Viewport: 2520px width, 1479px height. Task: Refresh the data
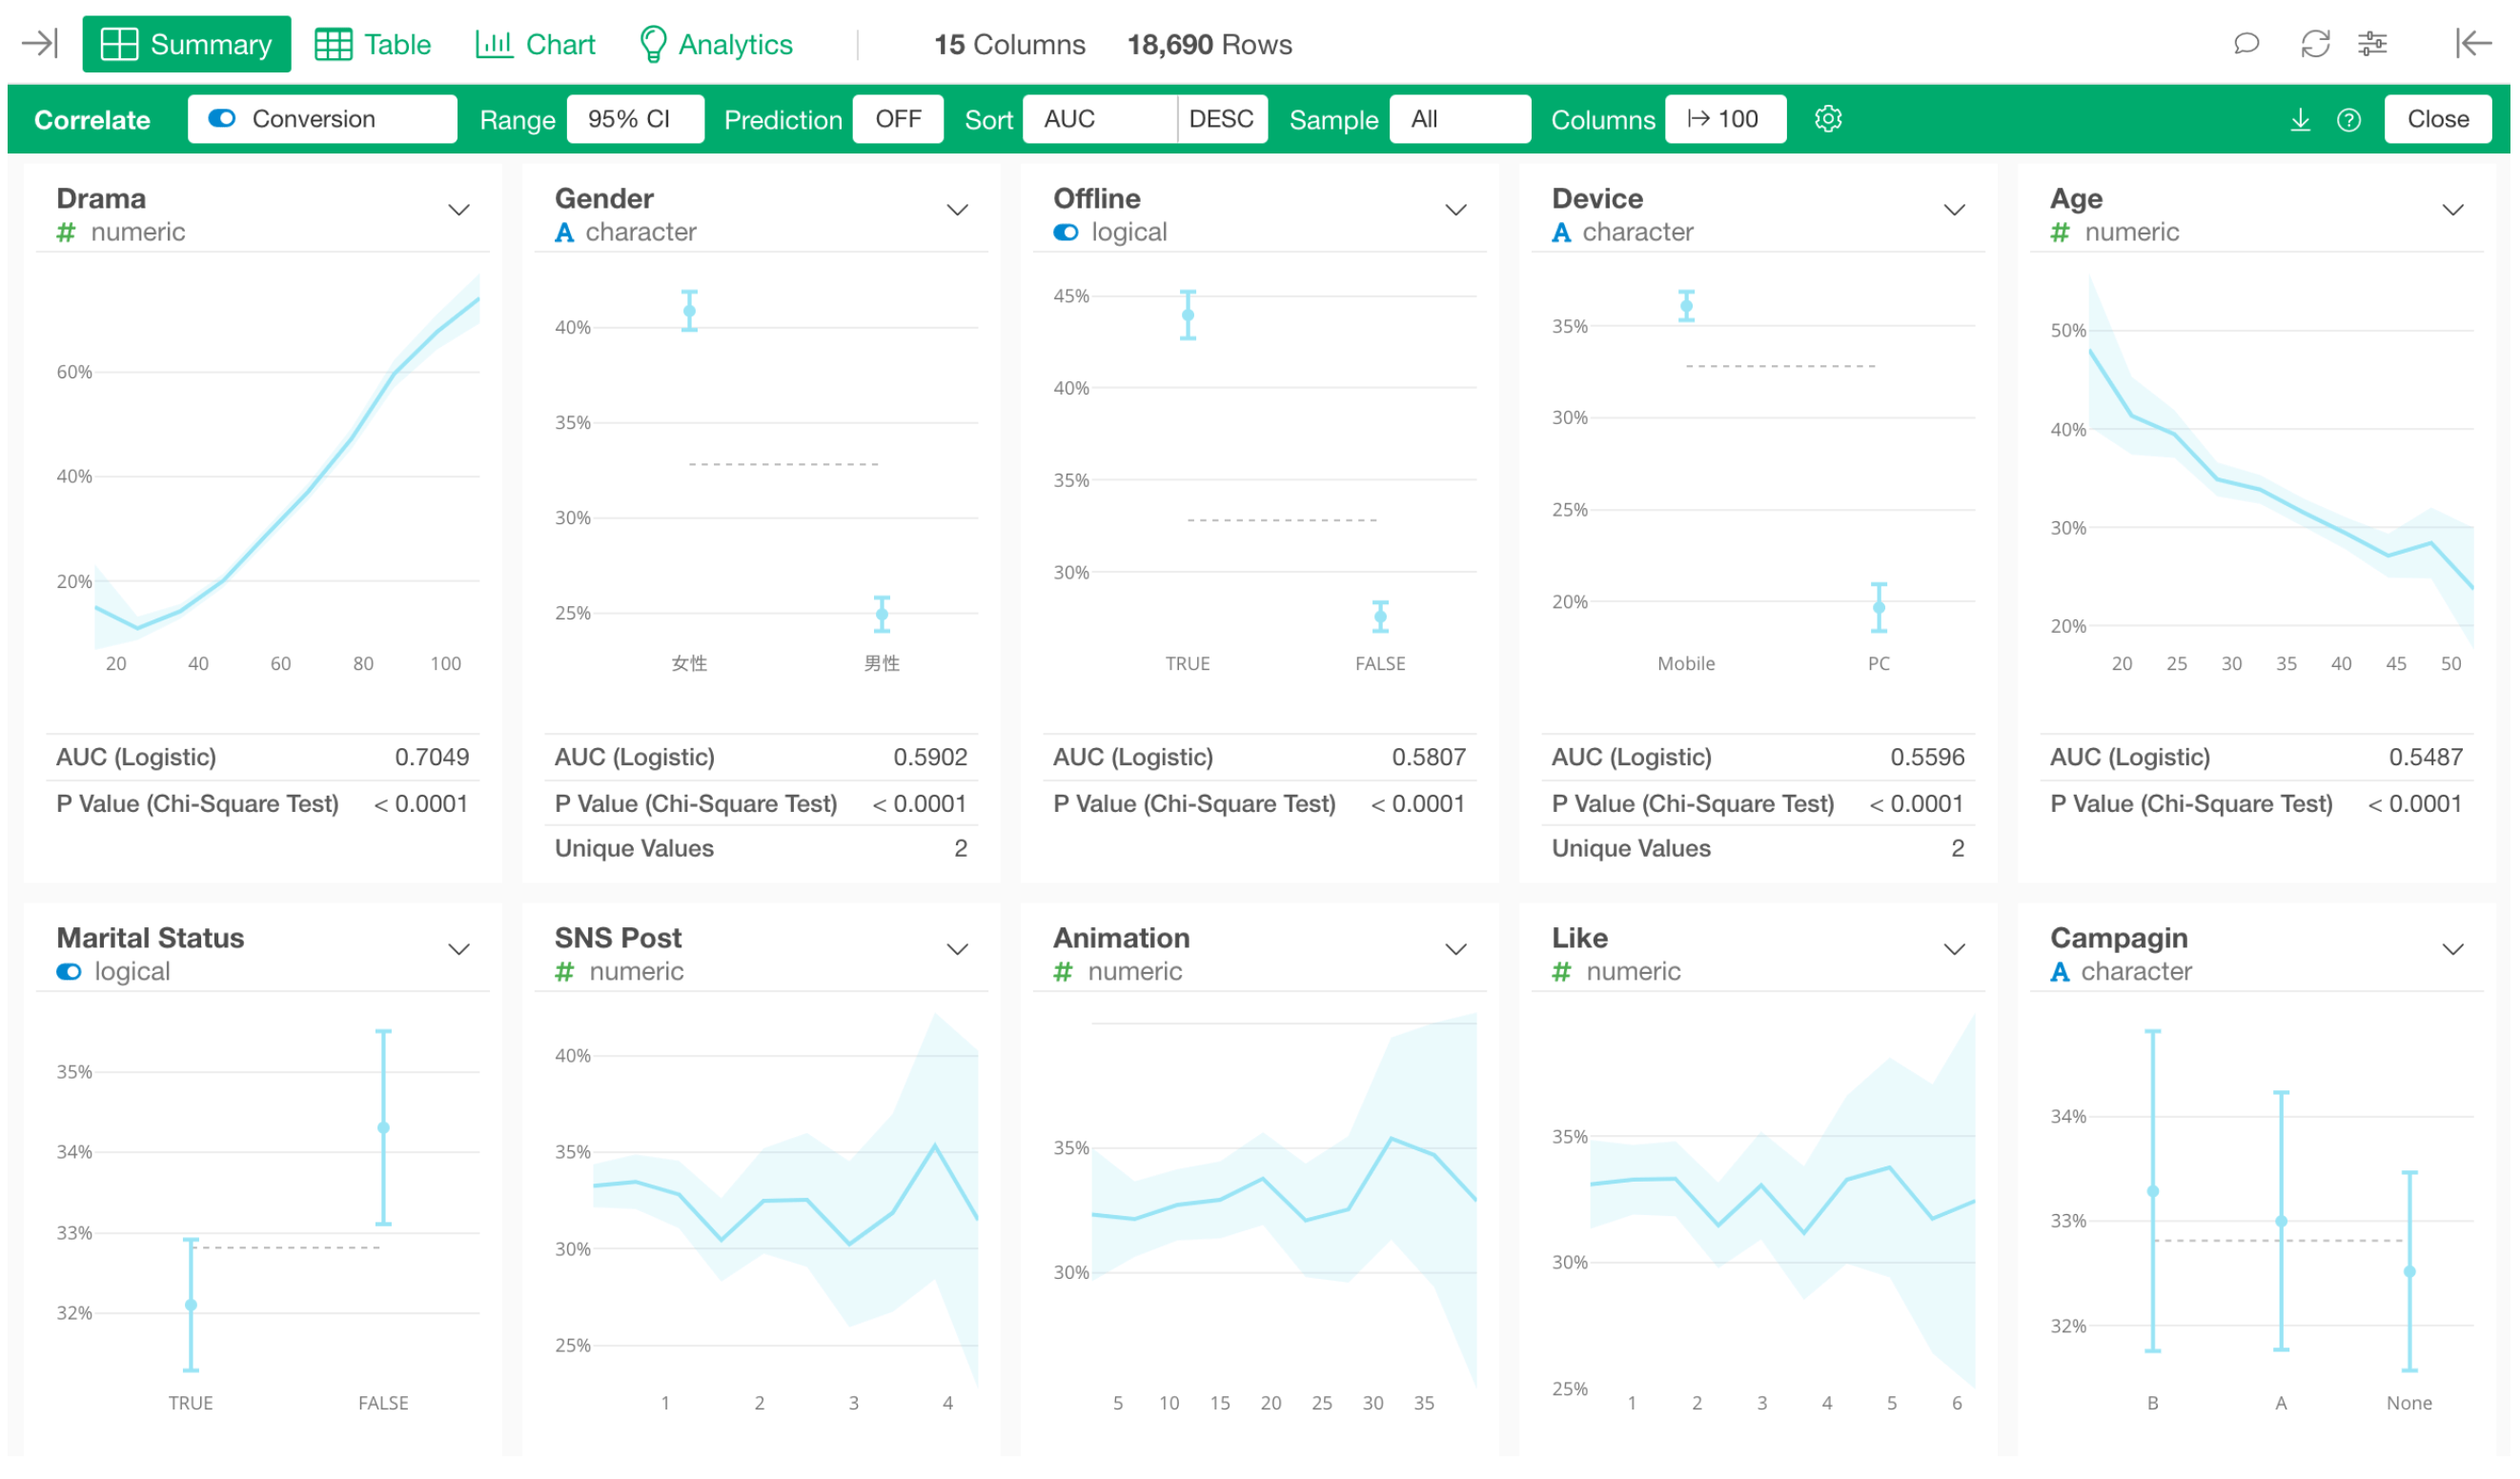pyautogui.click(x=2317, y=44)
